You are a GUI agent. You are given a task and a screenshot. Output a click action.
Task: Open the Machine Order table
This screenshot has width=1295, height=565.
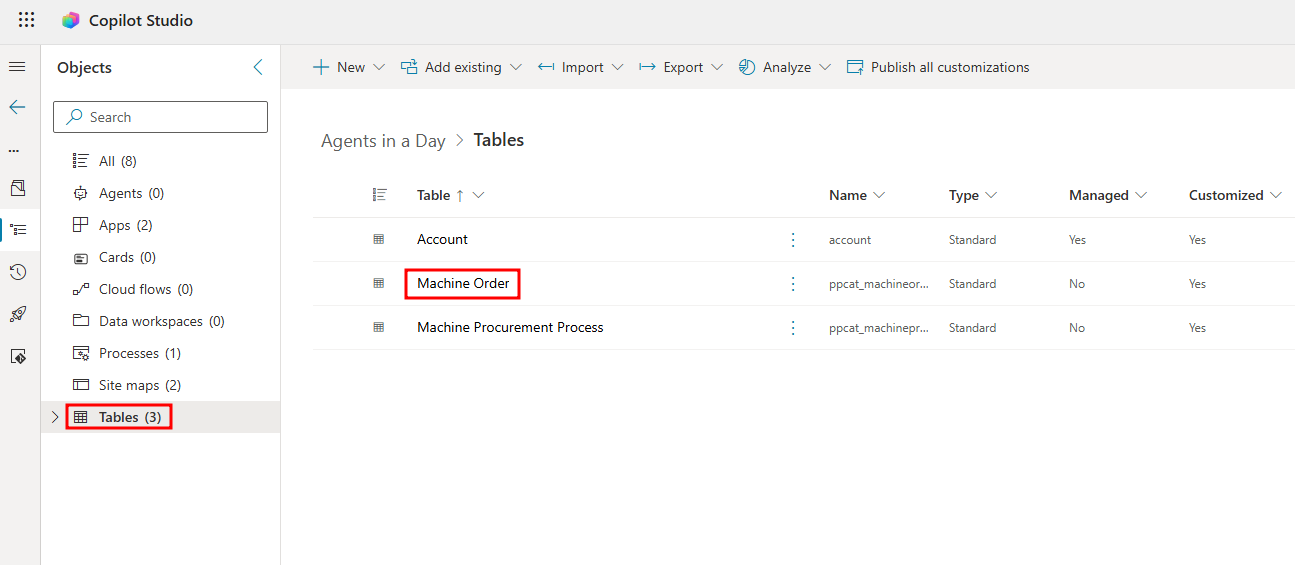click(x=463, y=284)
